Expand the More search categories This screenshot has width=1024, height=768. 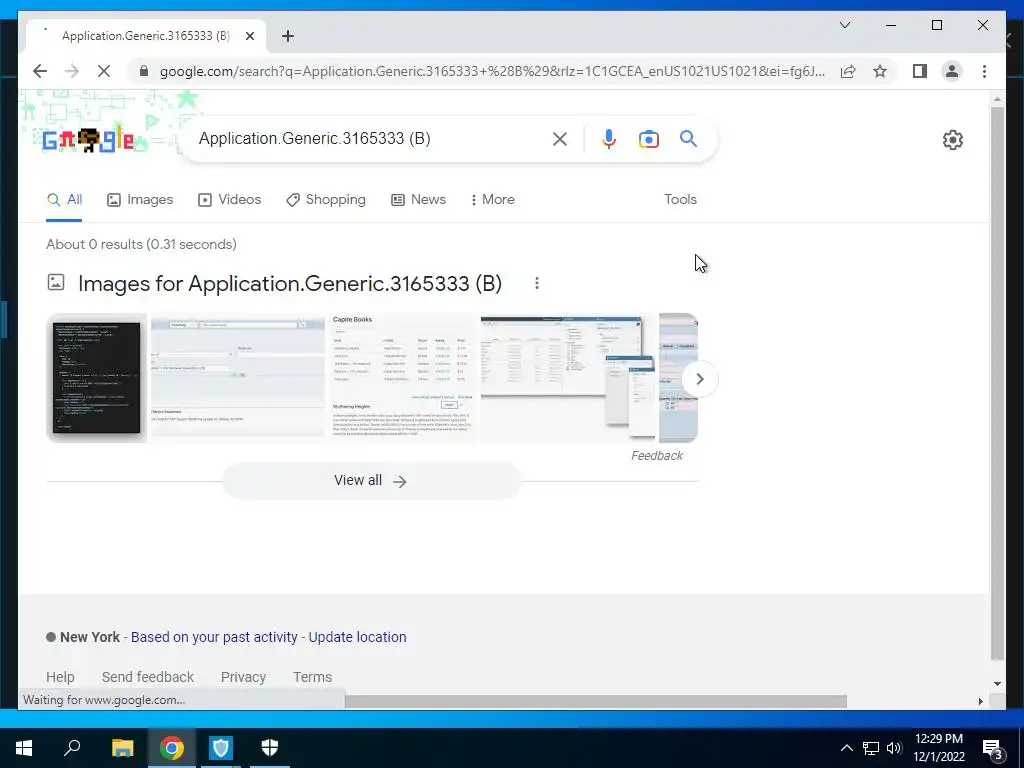[492, 200]
